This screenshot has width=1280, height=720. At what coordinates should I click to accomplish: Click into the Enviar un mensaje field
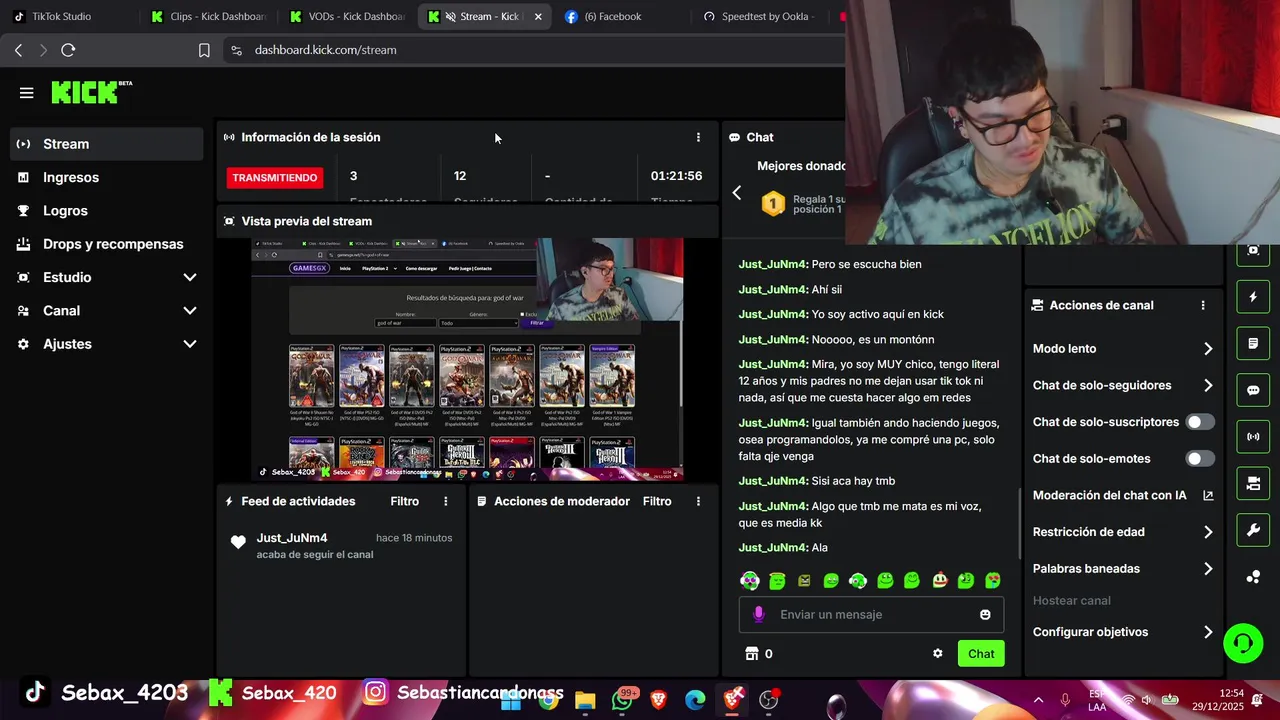click(871, 614)
